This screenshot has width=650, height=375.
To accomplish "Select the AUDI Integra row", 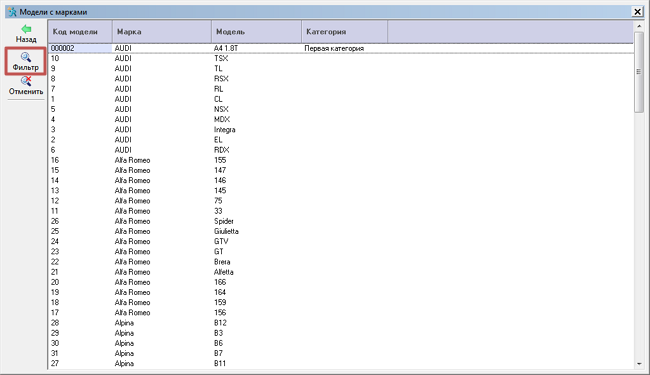I will click(341, 129).
